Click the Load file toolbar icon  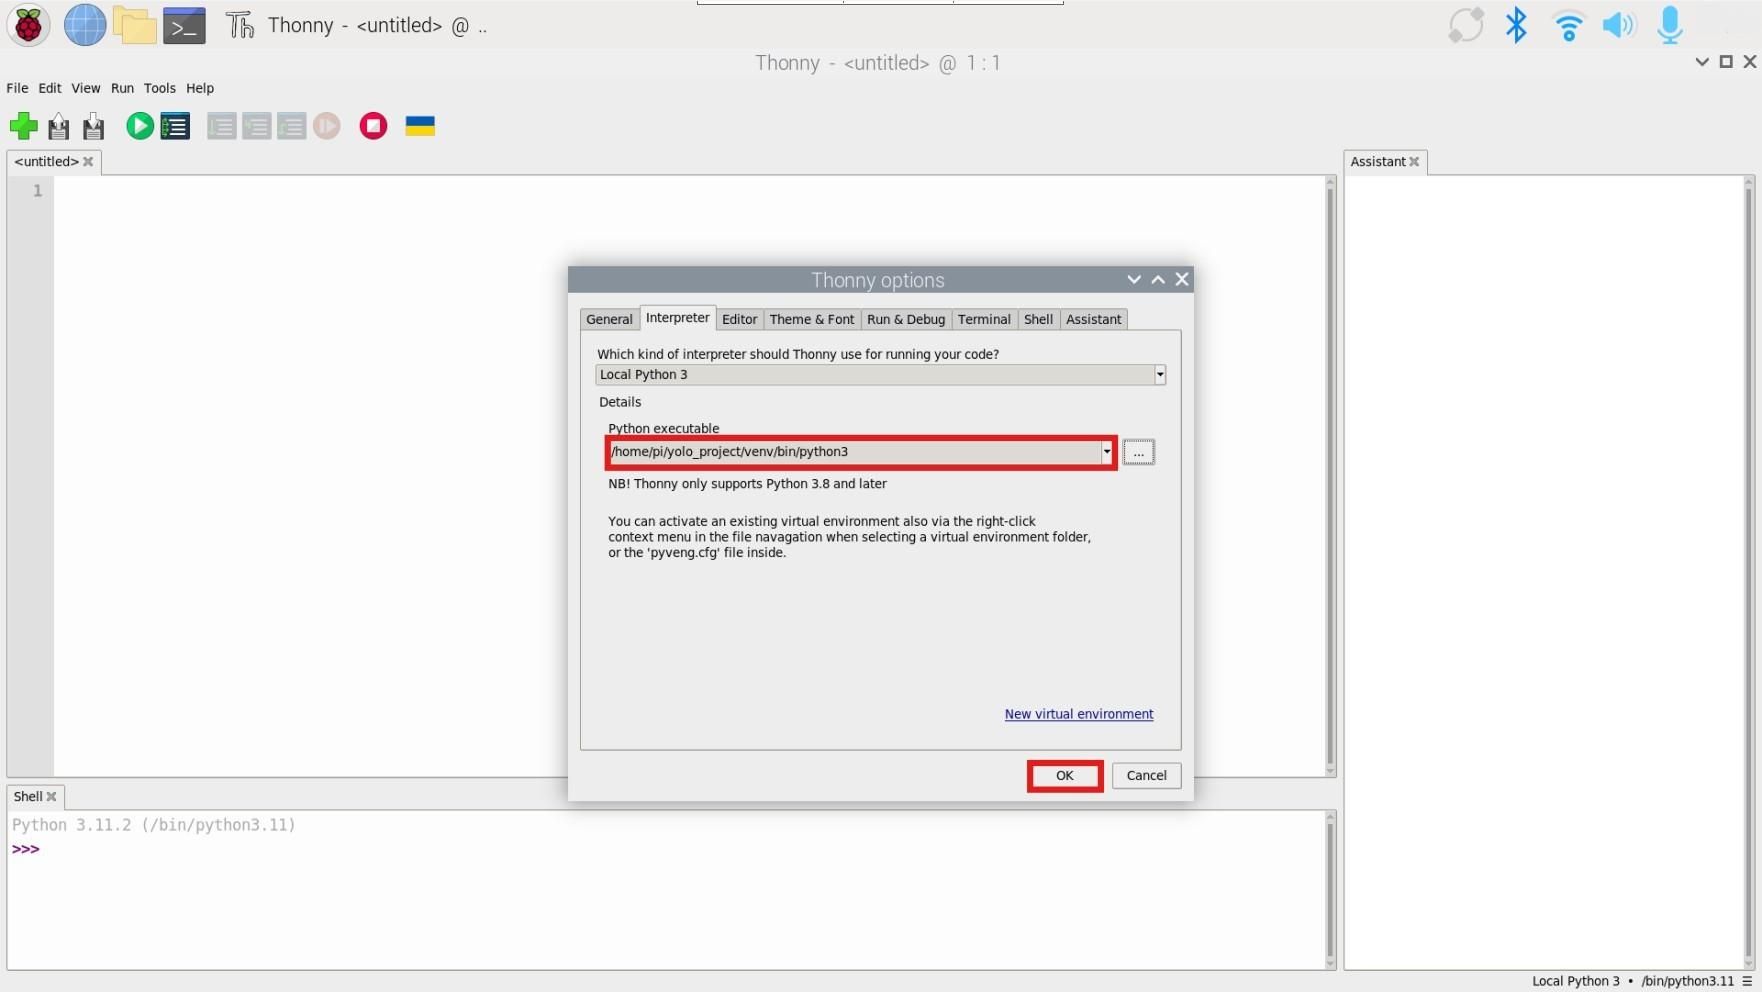coord(59,126)
